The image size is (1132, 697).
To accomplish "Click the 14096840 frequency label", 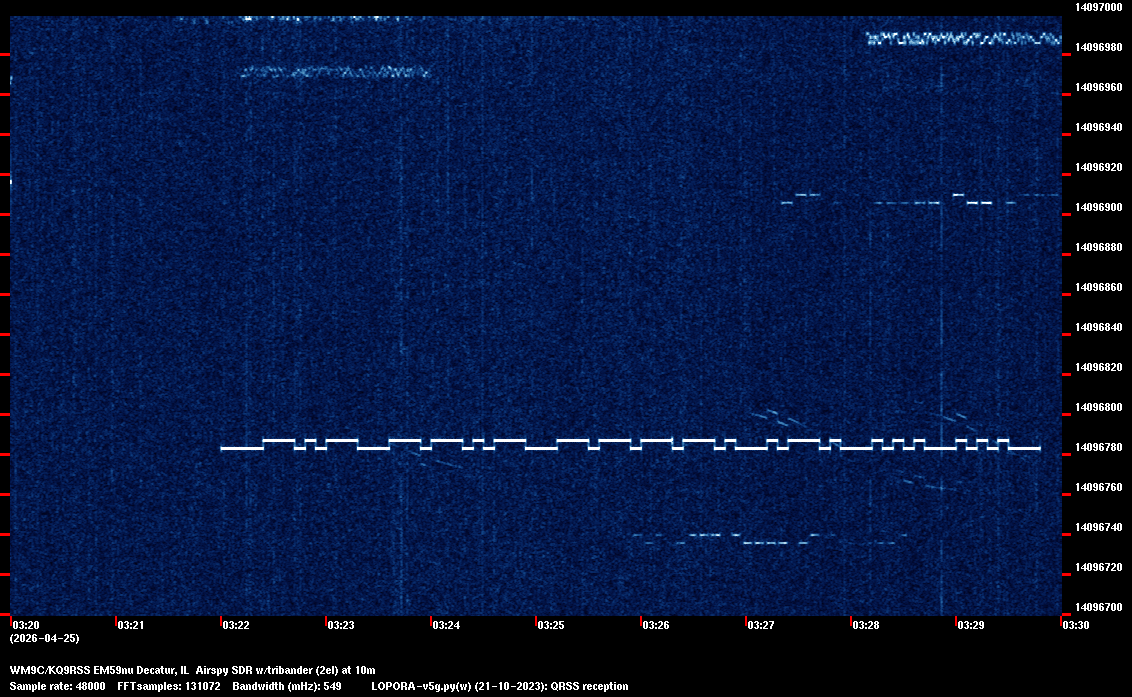I will click(x=1097, y=327).
